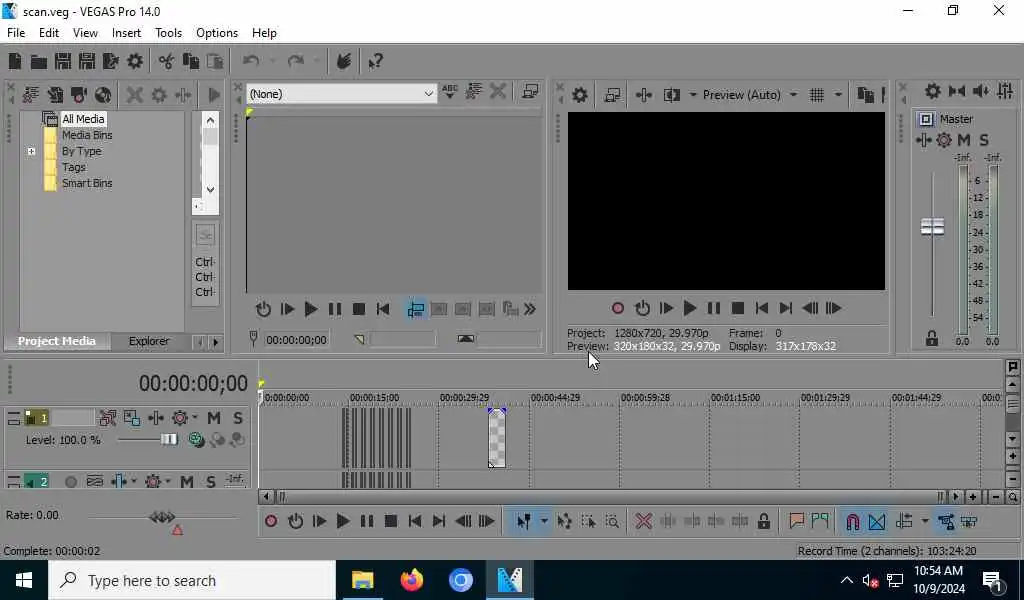This screenshot has width=1024, height=600.
Task: Expand more trimmer buttons chevron
Action: point(530,309)
